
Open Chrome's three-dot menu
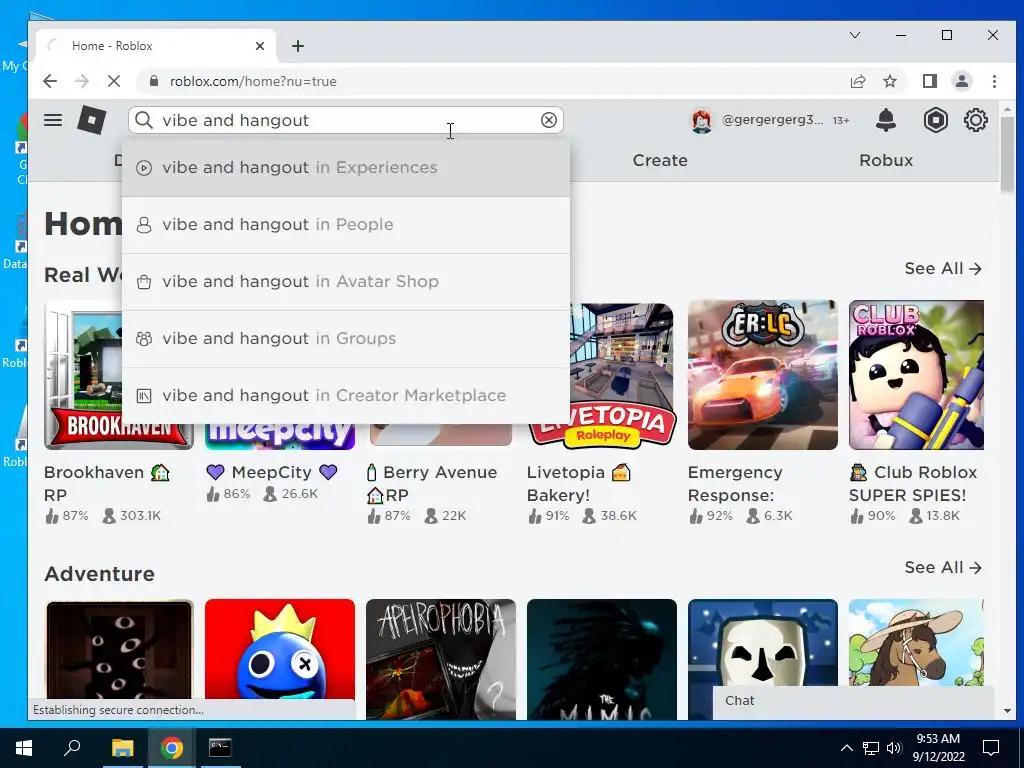994,81
